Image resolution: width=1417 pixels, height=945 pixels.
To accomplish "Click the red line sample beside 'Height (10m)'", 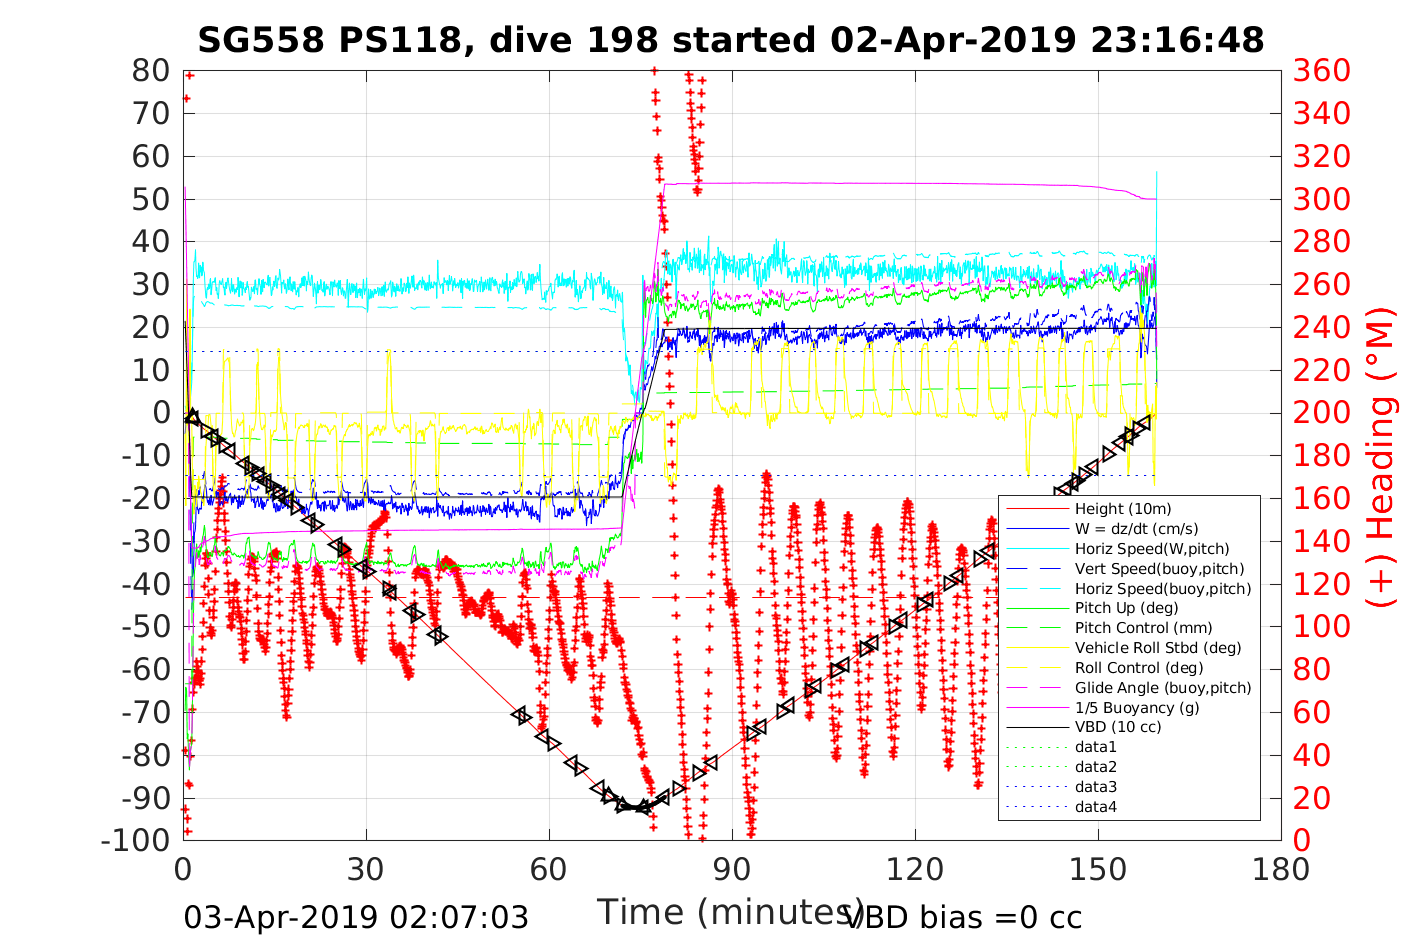I will (1036, 509).
